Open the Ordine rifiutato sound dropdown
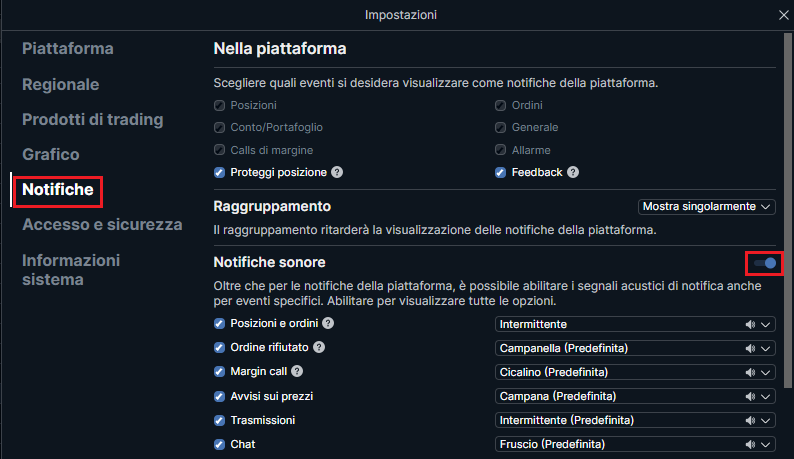The image size is (794, 459). coord(635,349)
